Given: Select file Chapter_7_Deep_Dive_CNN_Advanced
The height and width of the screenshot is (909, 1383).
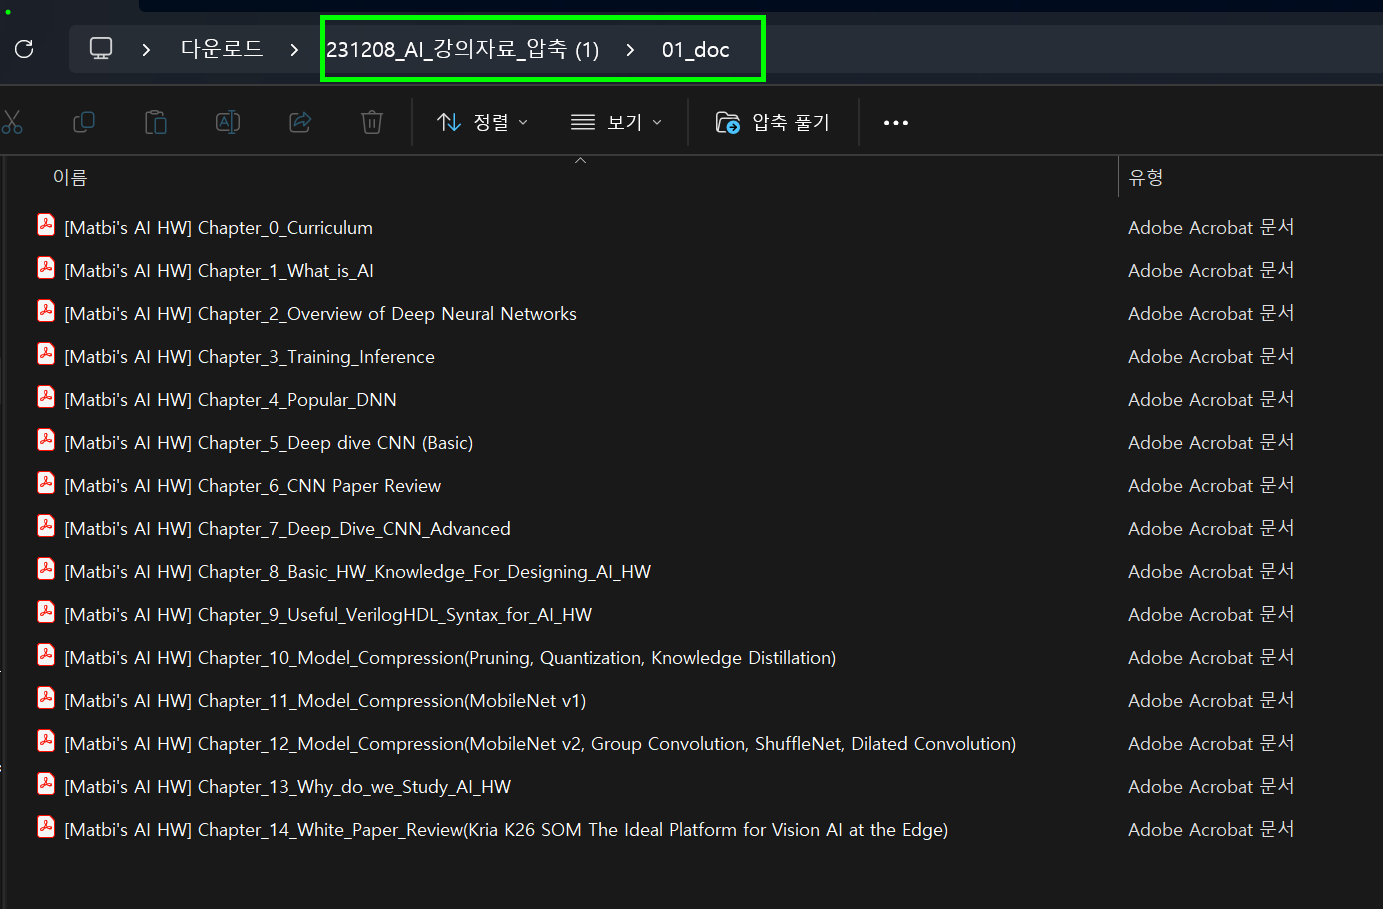Looking at the screenshot, I should click(x=287, y=529).
